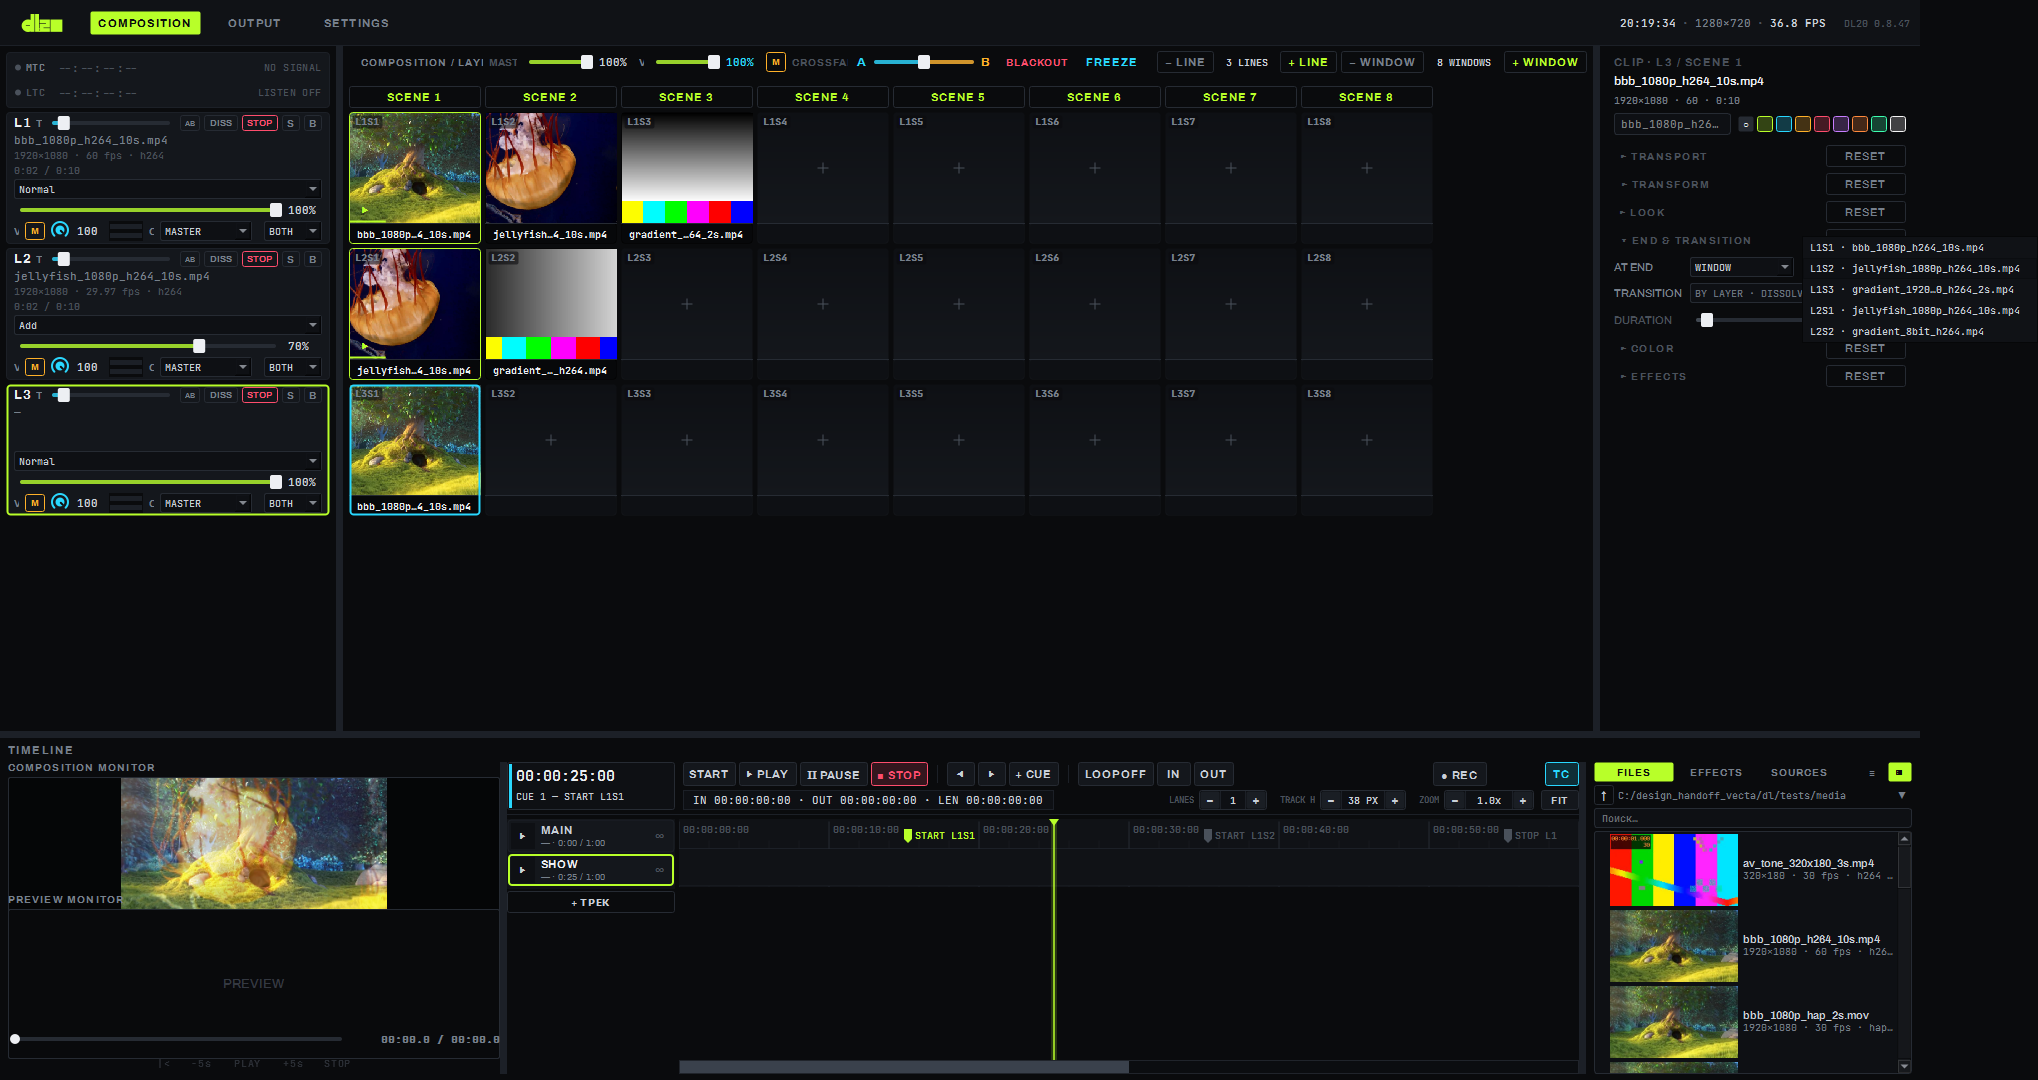
Task: Toggle the LOOPOFF button
Action: point(1115,774)
